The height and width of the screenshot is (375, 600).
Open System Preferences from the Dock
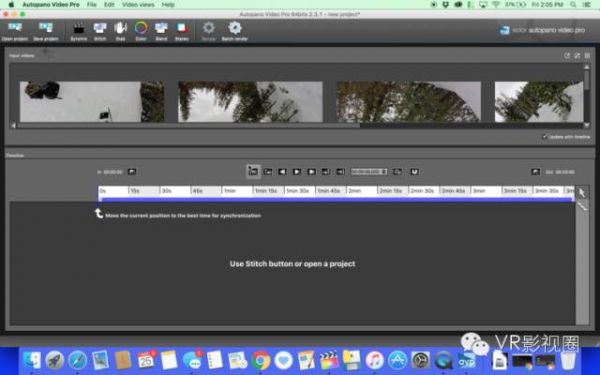pos(421,360)
